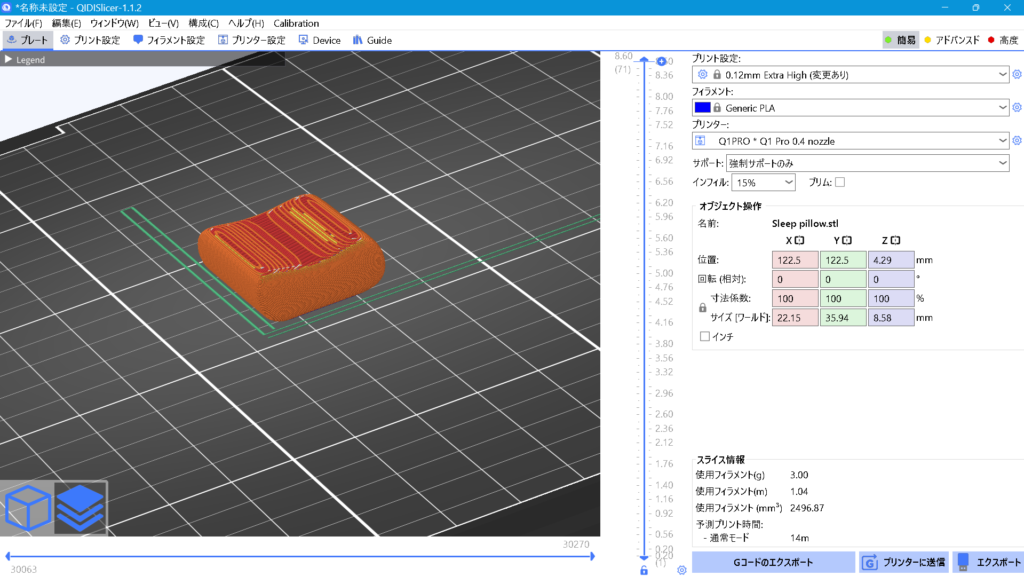This screenshot has height=576, width=1024.
Task: Click the blue filament color swatch
Action: pyautogui.click(x=702, y=108)
